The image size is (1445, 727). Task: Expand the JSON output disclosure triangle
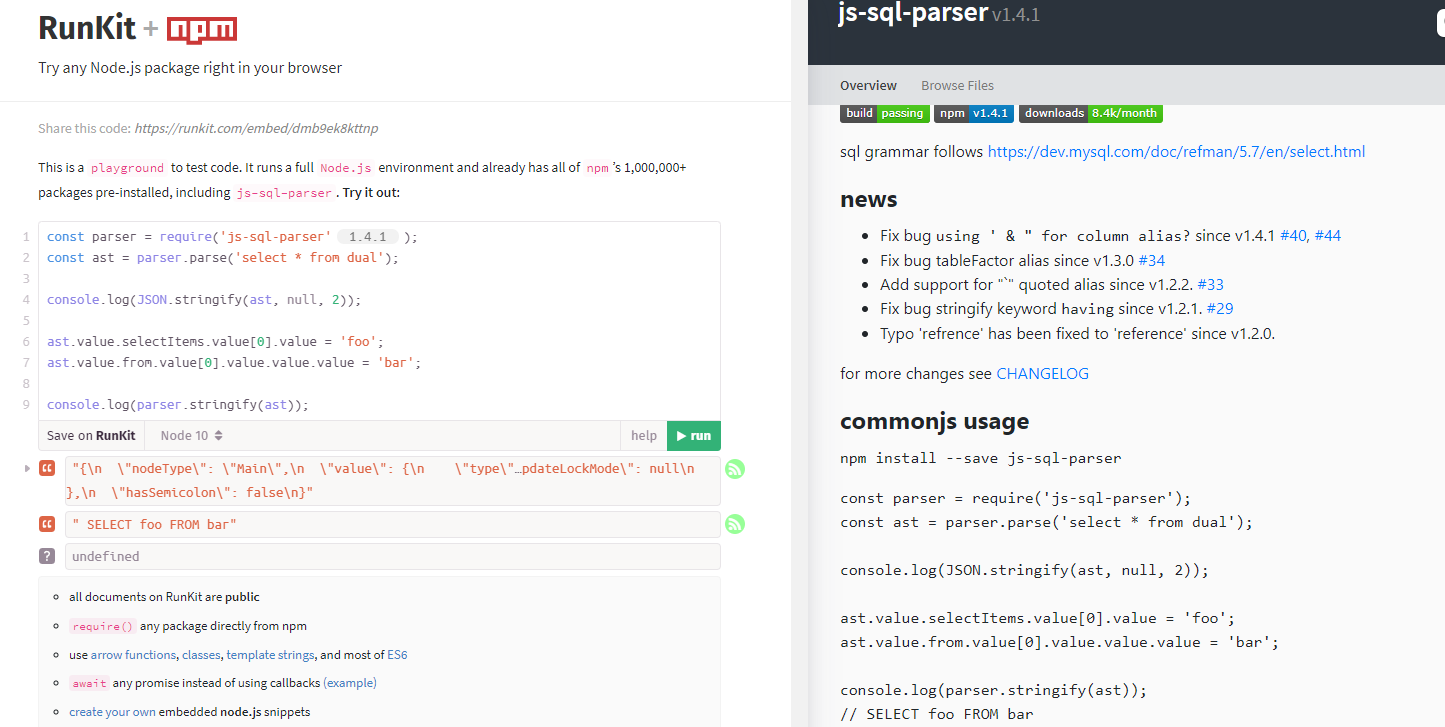(x=27, y=468)
